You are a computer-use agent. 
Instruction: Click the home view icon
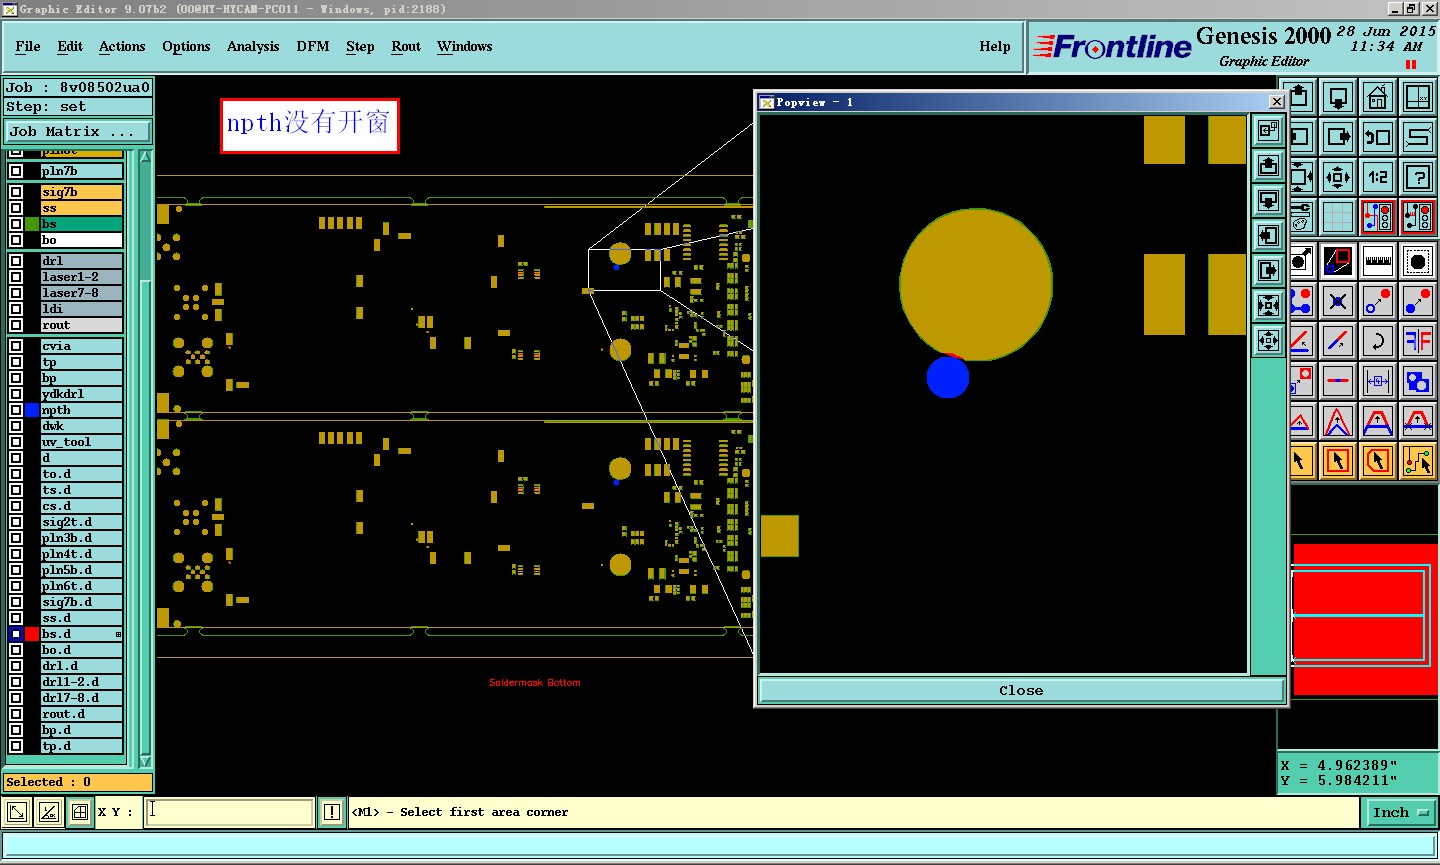pyautogui.click(x=1378, y=97)
